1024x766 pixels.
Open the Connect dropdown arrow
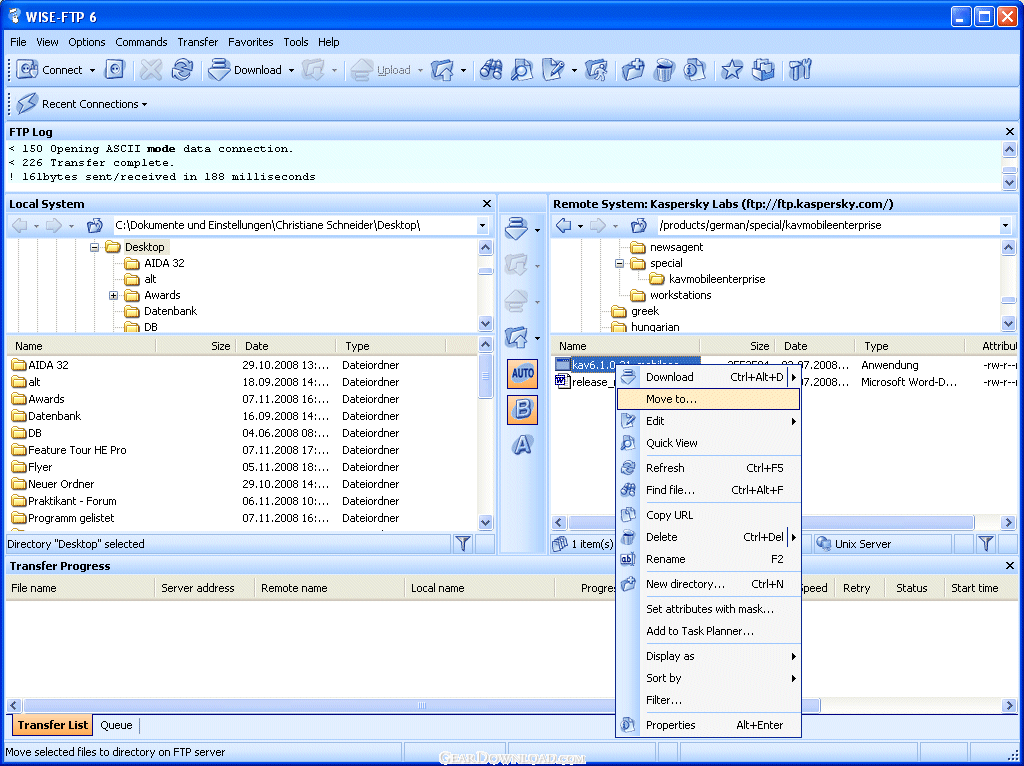(92, 70)
